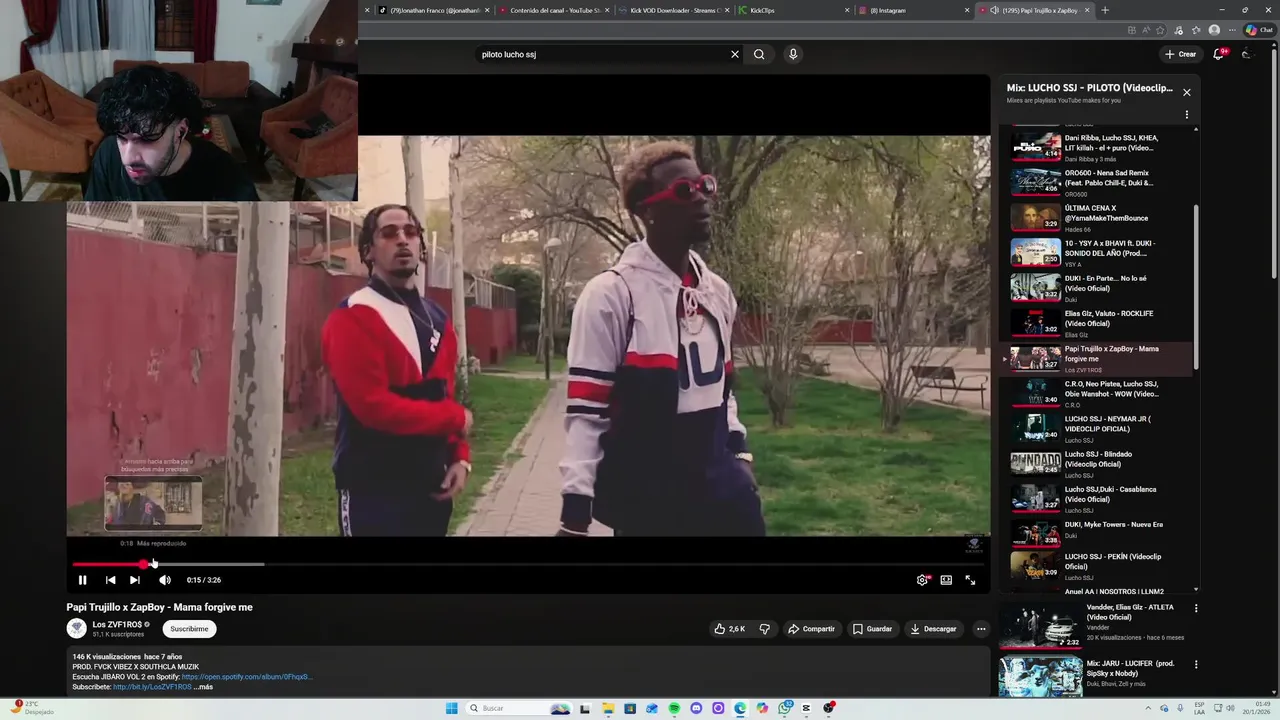Switch to the Instagram browser tab
The height and width of the screenshot is (720, 1280).
910,10
